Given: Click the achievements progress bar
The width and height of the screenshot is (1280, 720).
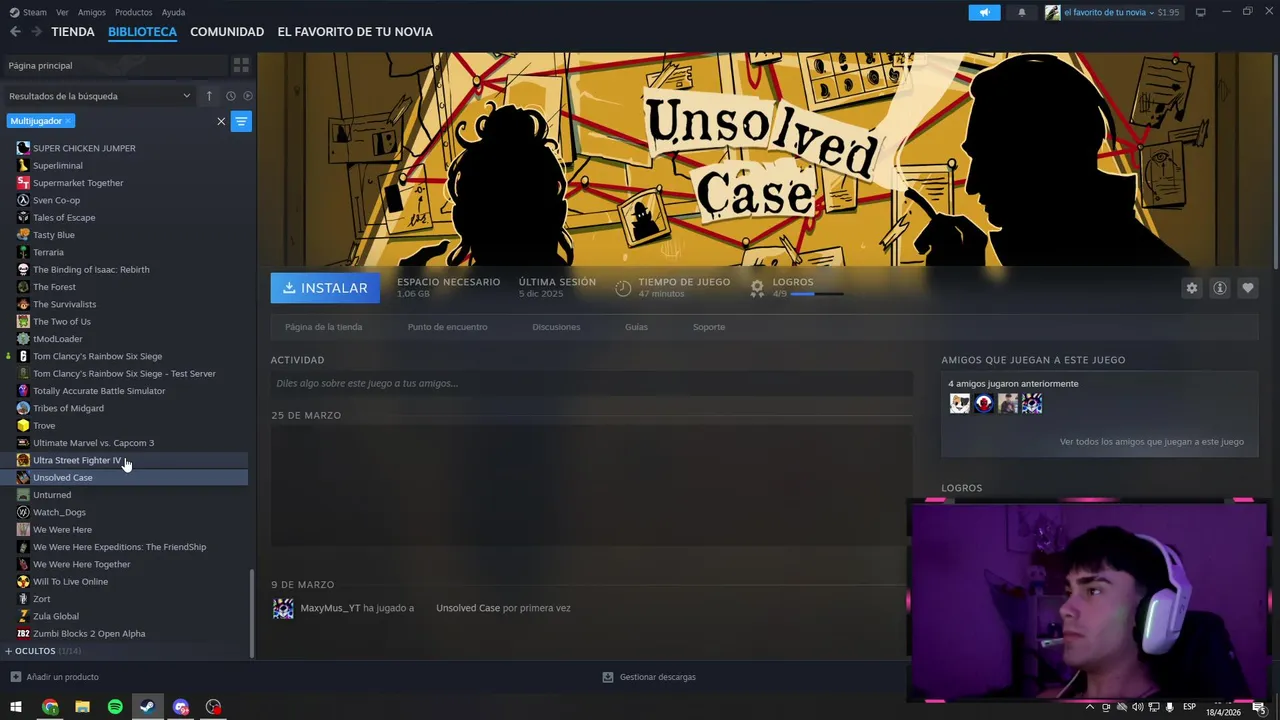Looking at the screenshot, I should coord(816,294).
